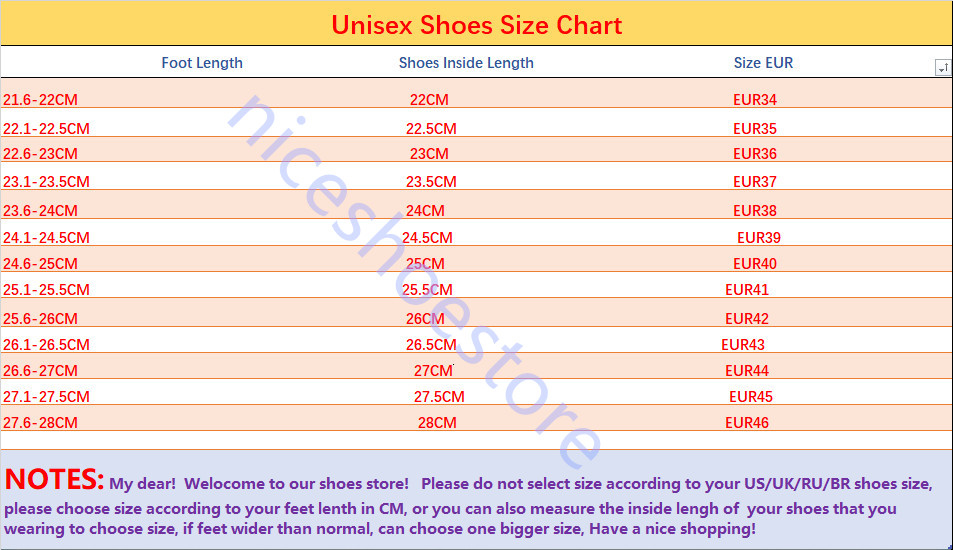Click the 23.1-23.5CM foot length cell
Image resolution: width=953 pixels, height=550 pixels.
pos(46,182)
